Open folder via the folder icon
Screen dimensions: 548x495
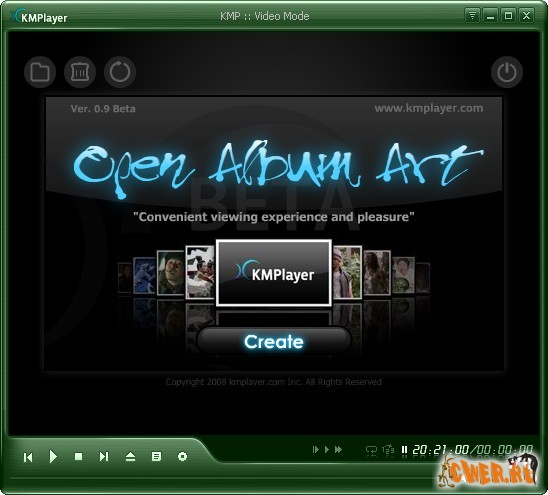[x=40, y=72]
